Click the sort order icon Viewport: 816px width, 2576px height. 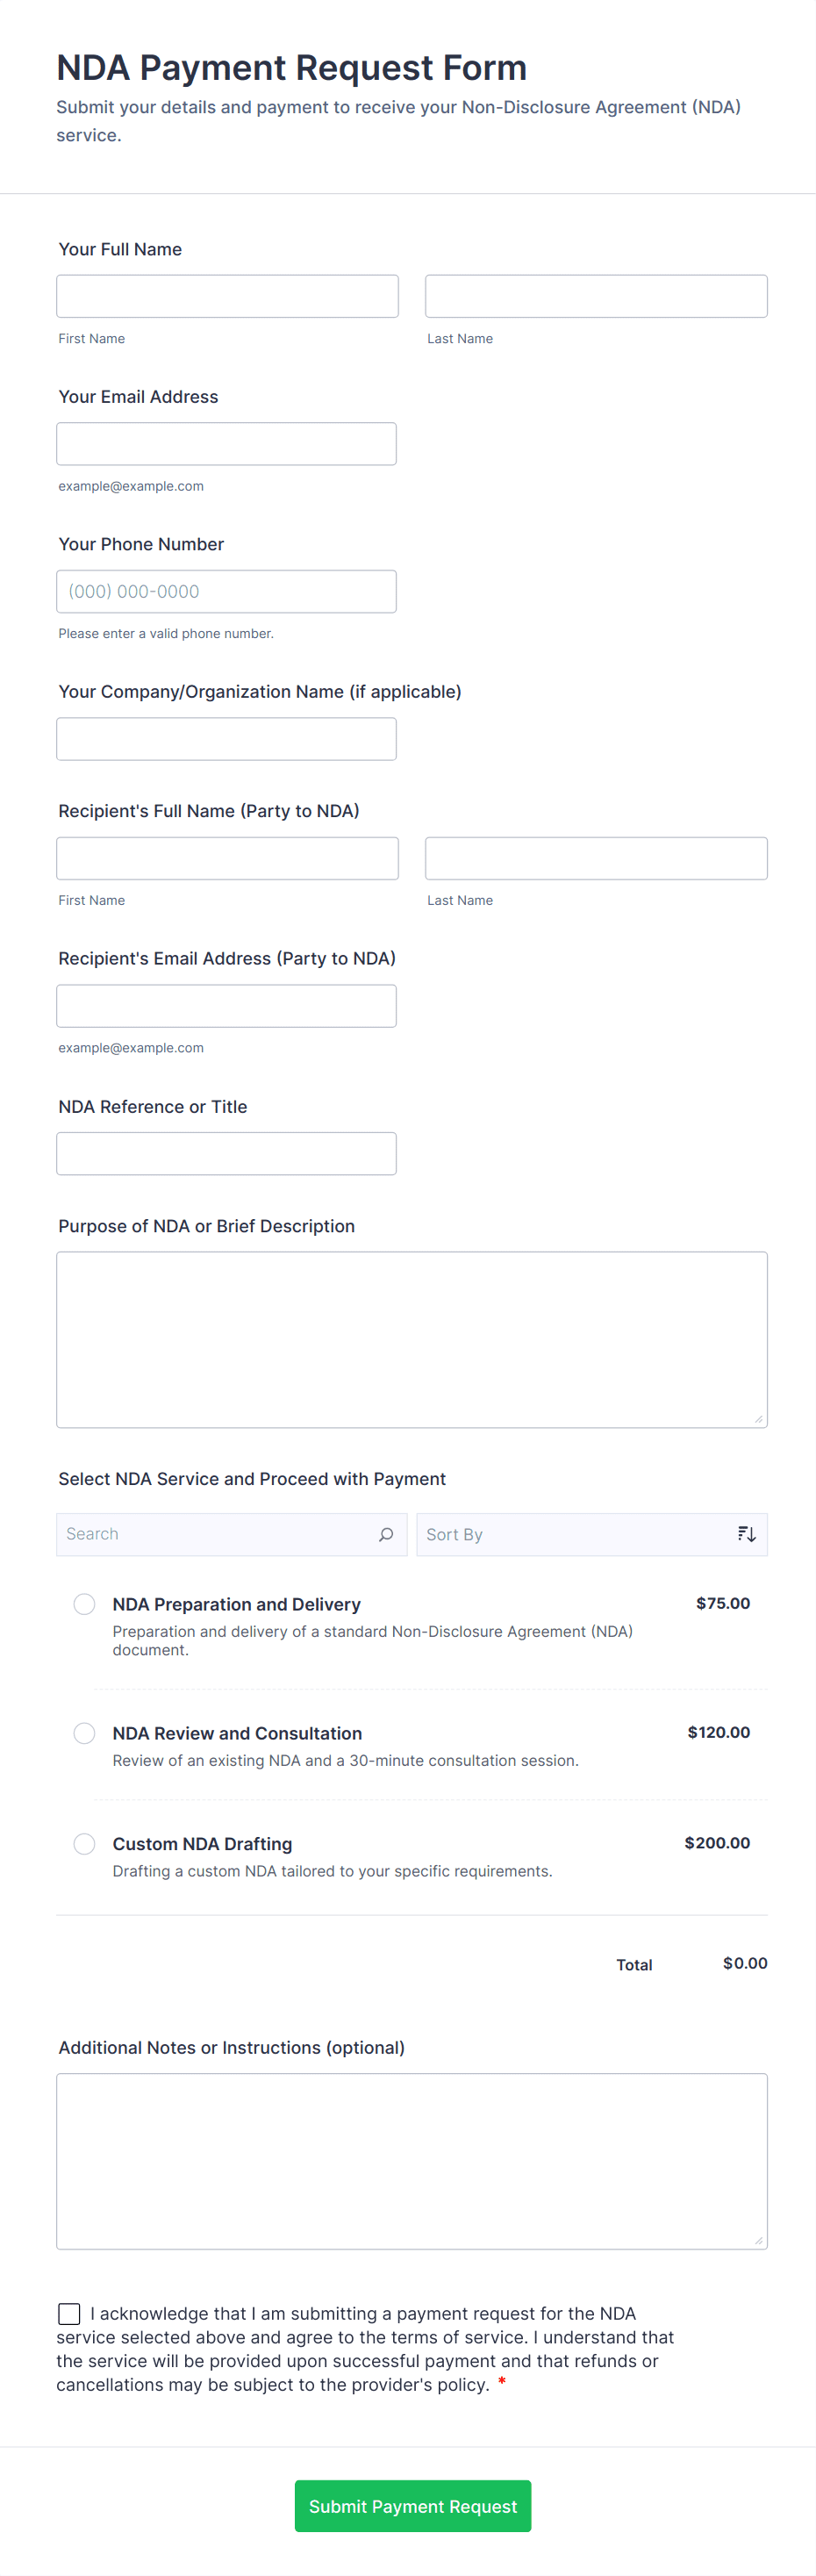746,1534
